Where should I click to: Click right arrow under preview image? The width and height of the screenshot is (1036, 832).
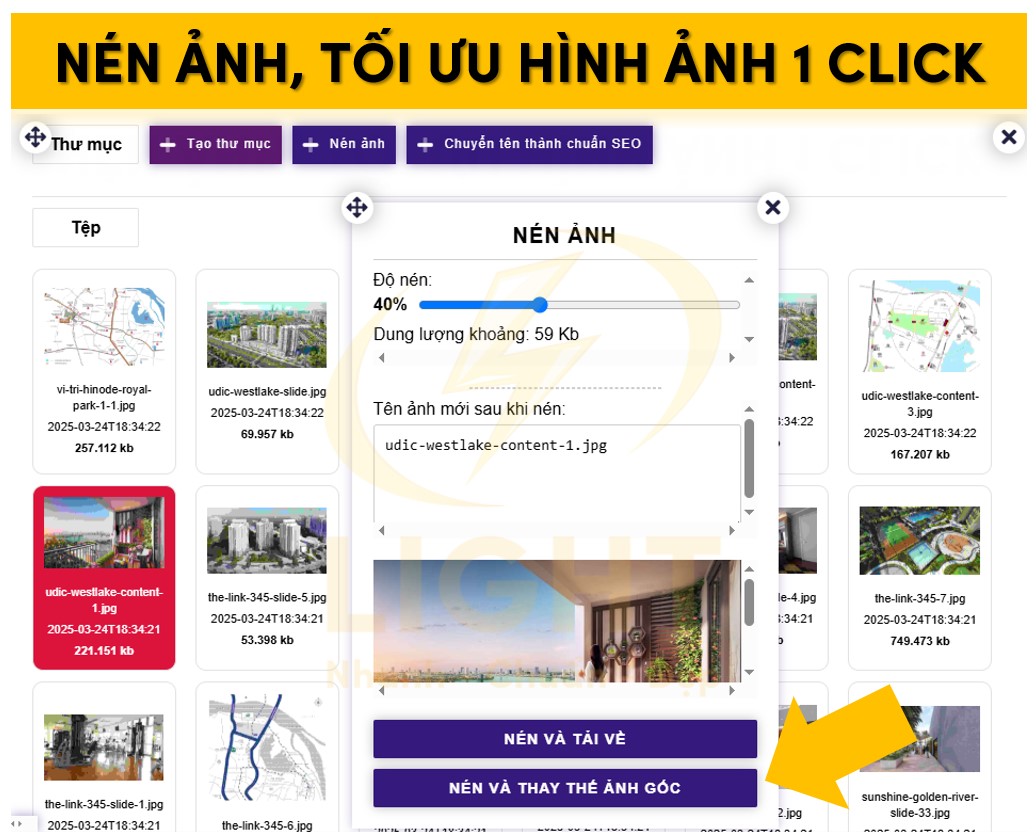coord(731,690)
